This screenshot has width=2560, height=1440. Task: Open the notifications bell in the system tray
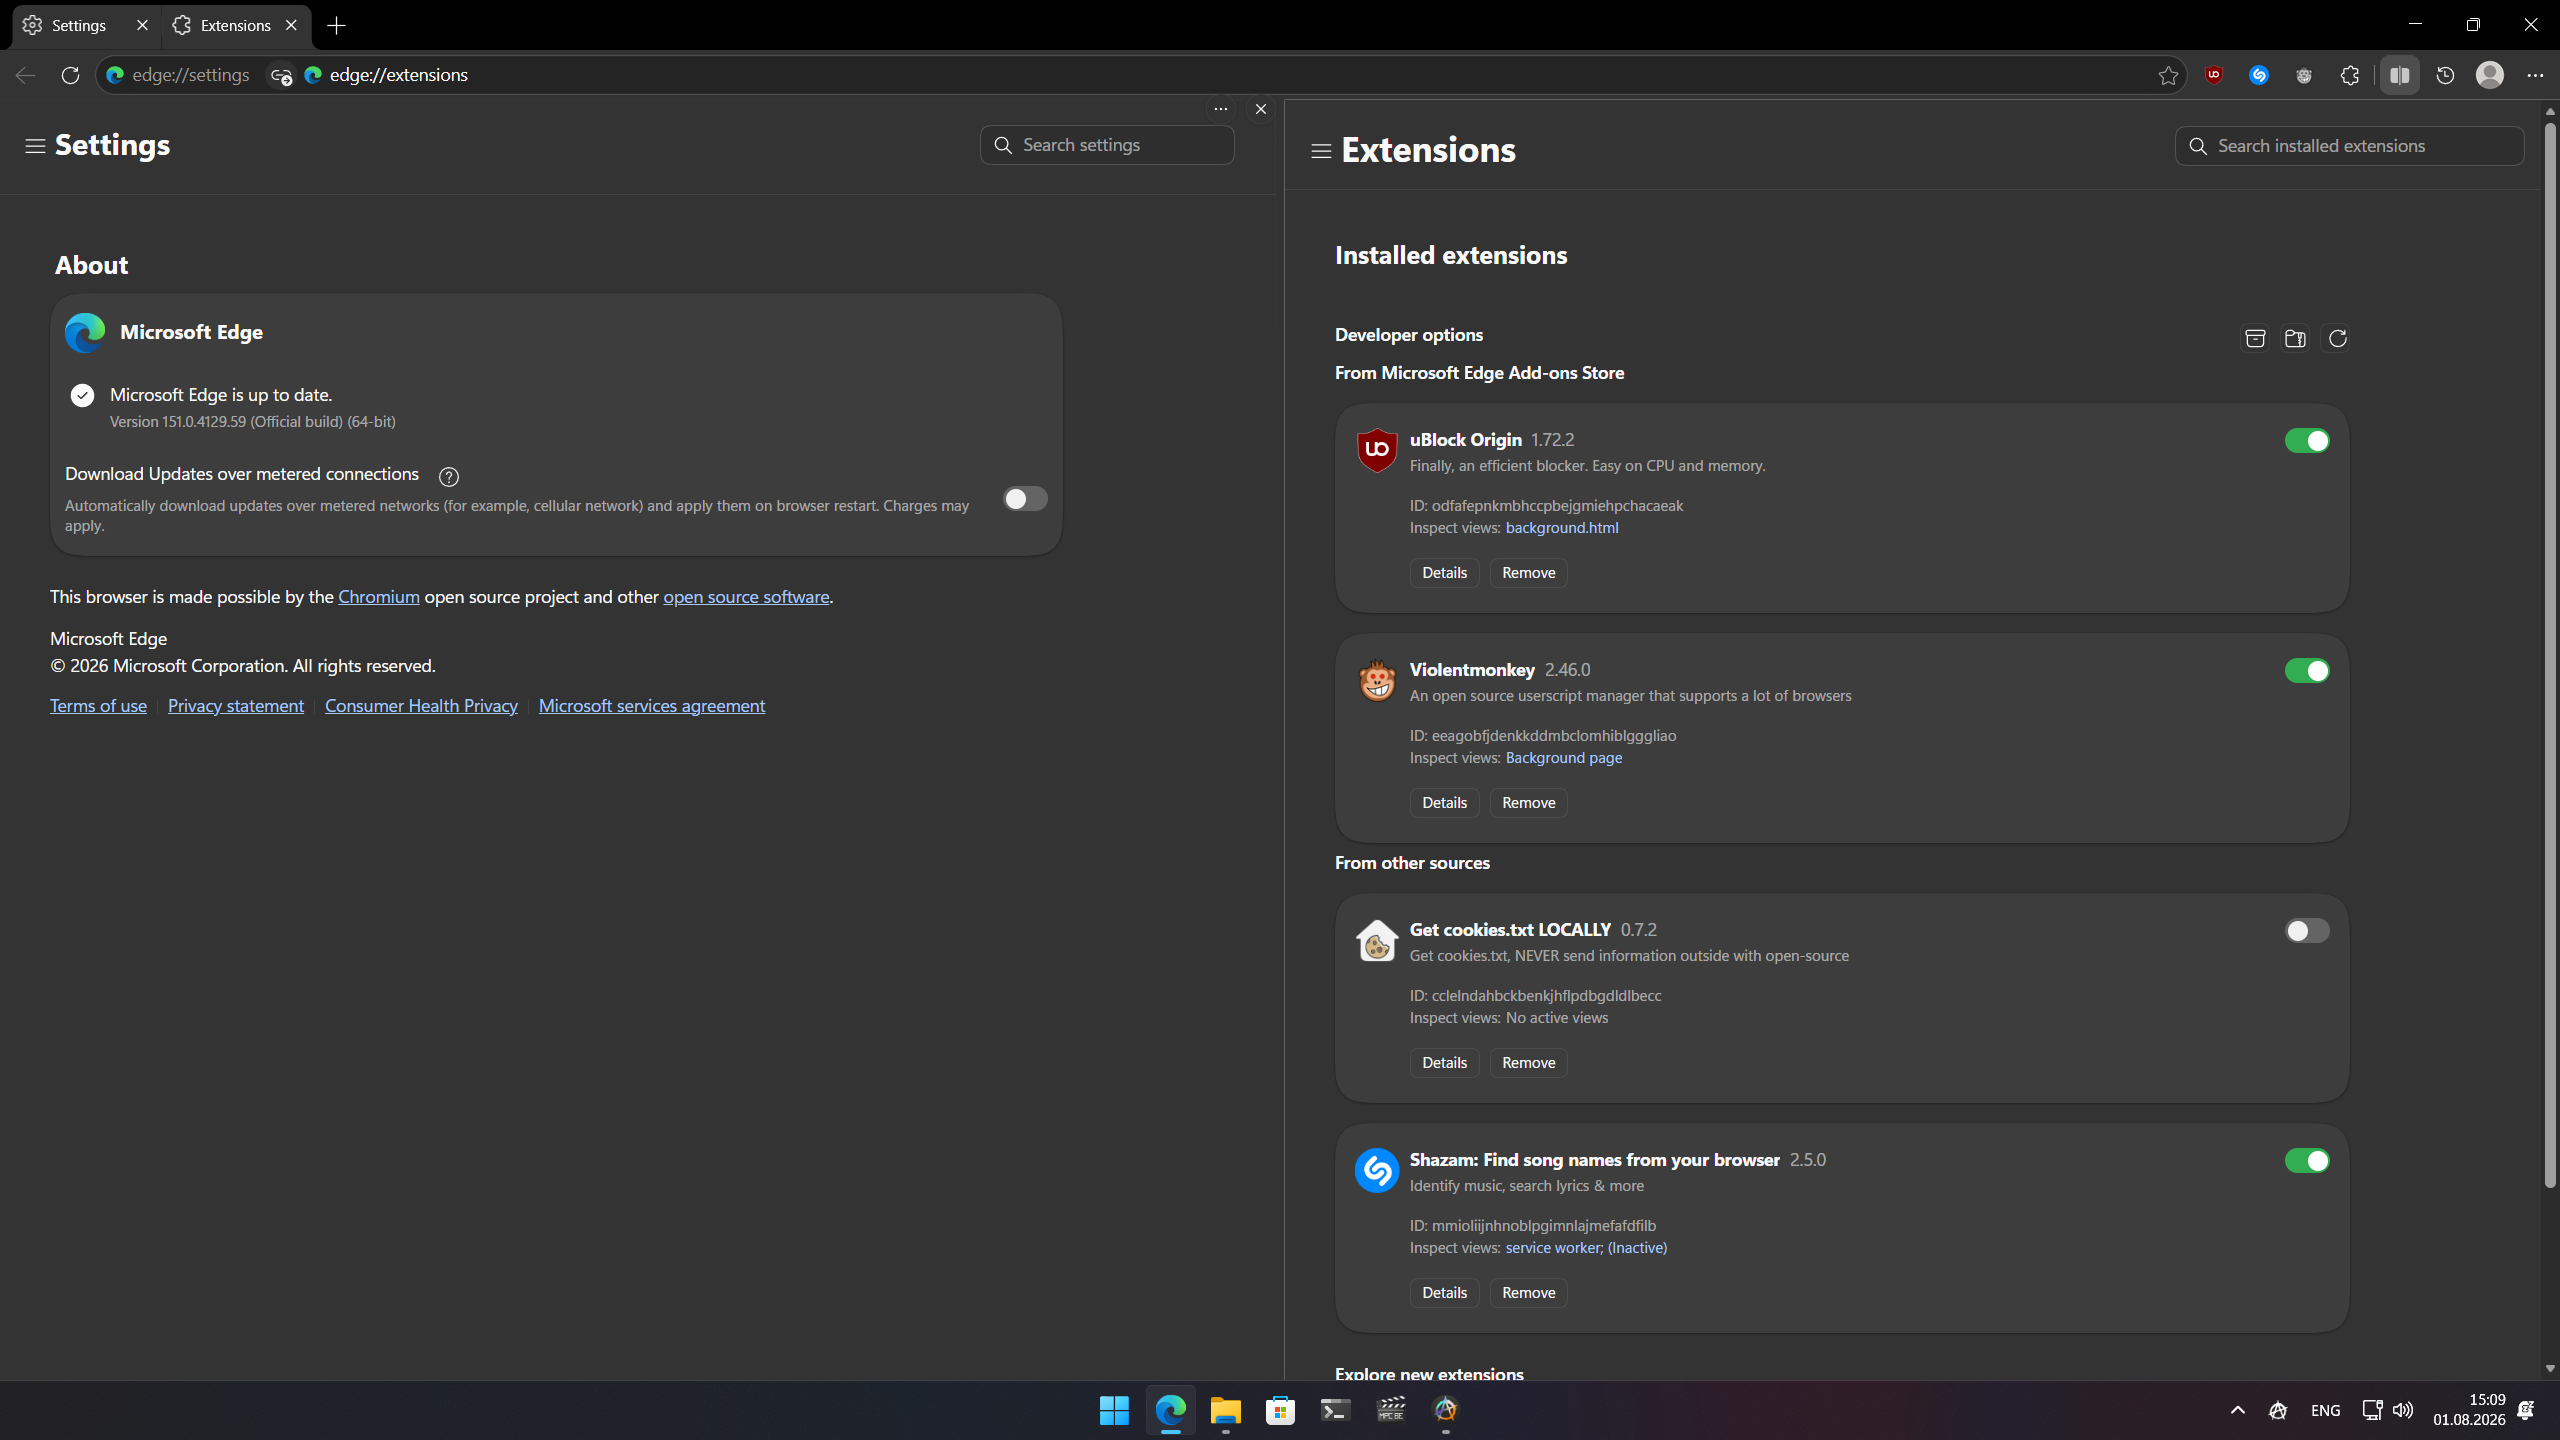[x=2526, y=1410]
